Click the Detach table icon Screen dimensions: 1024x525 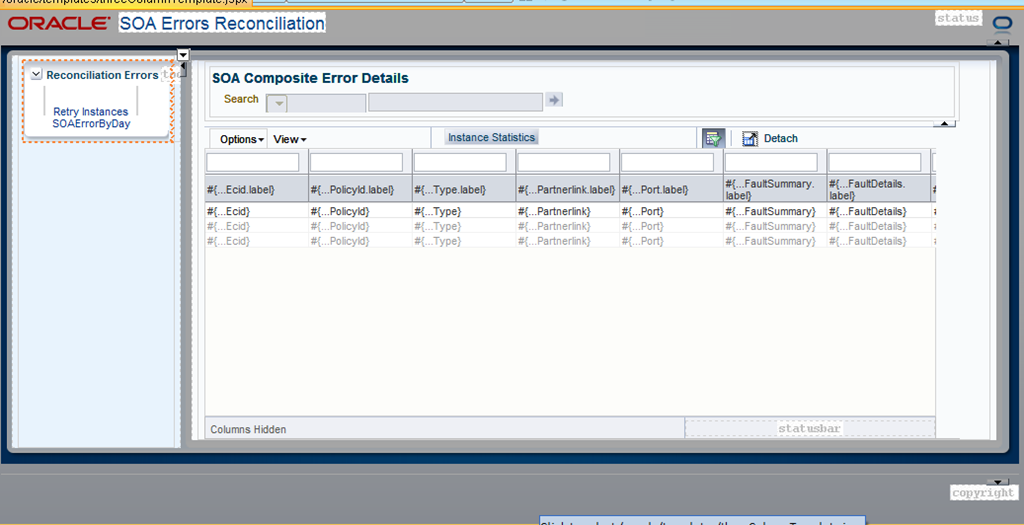[x=750, y=138]
